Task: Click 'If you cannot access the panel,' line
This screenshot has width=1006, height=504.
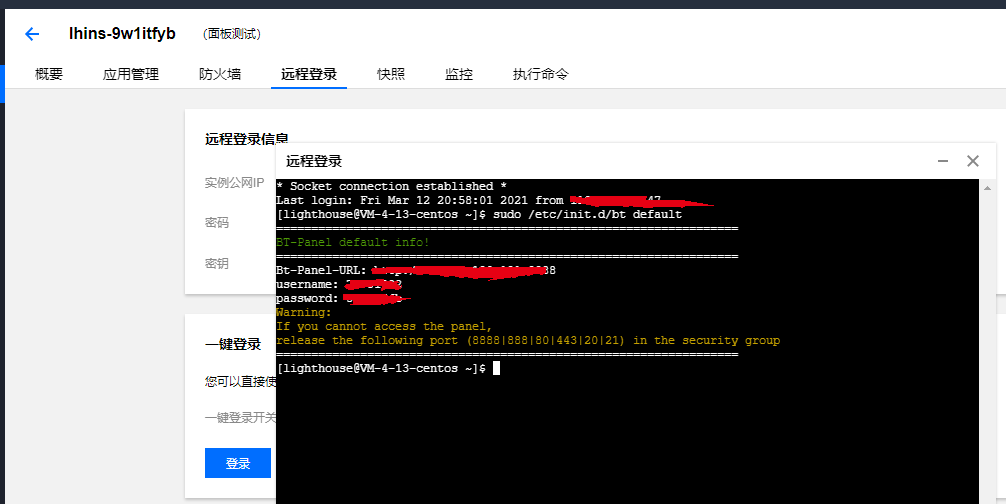Action: click(x=384, y=327)
